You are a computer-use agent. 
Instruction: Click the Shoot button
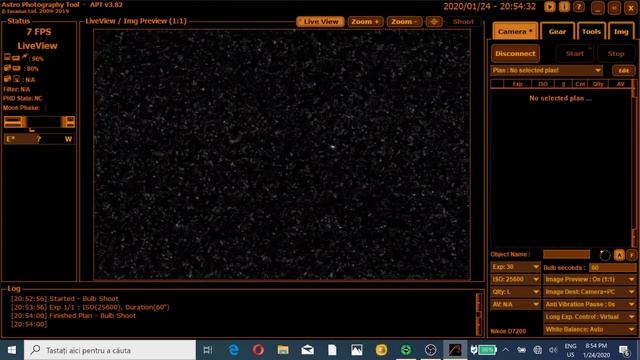point(463,22)
